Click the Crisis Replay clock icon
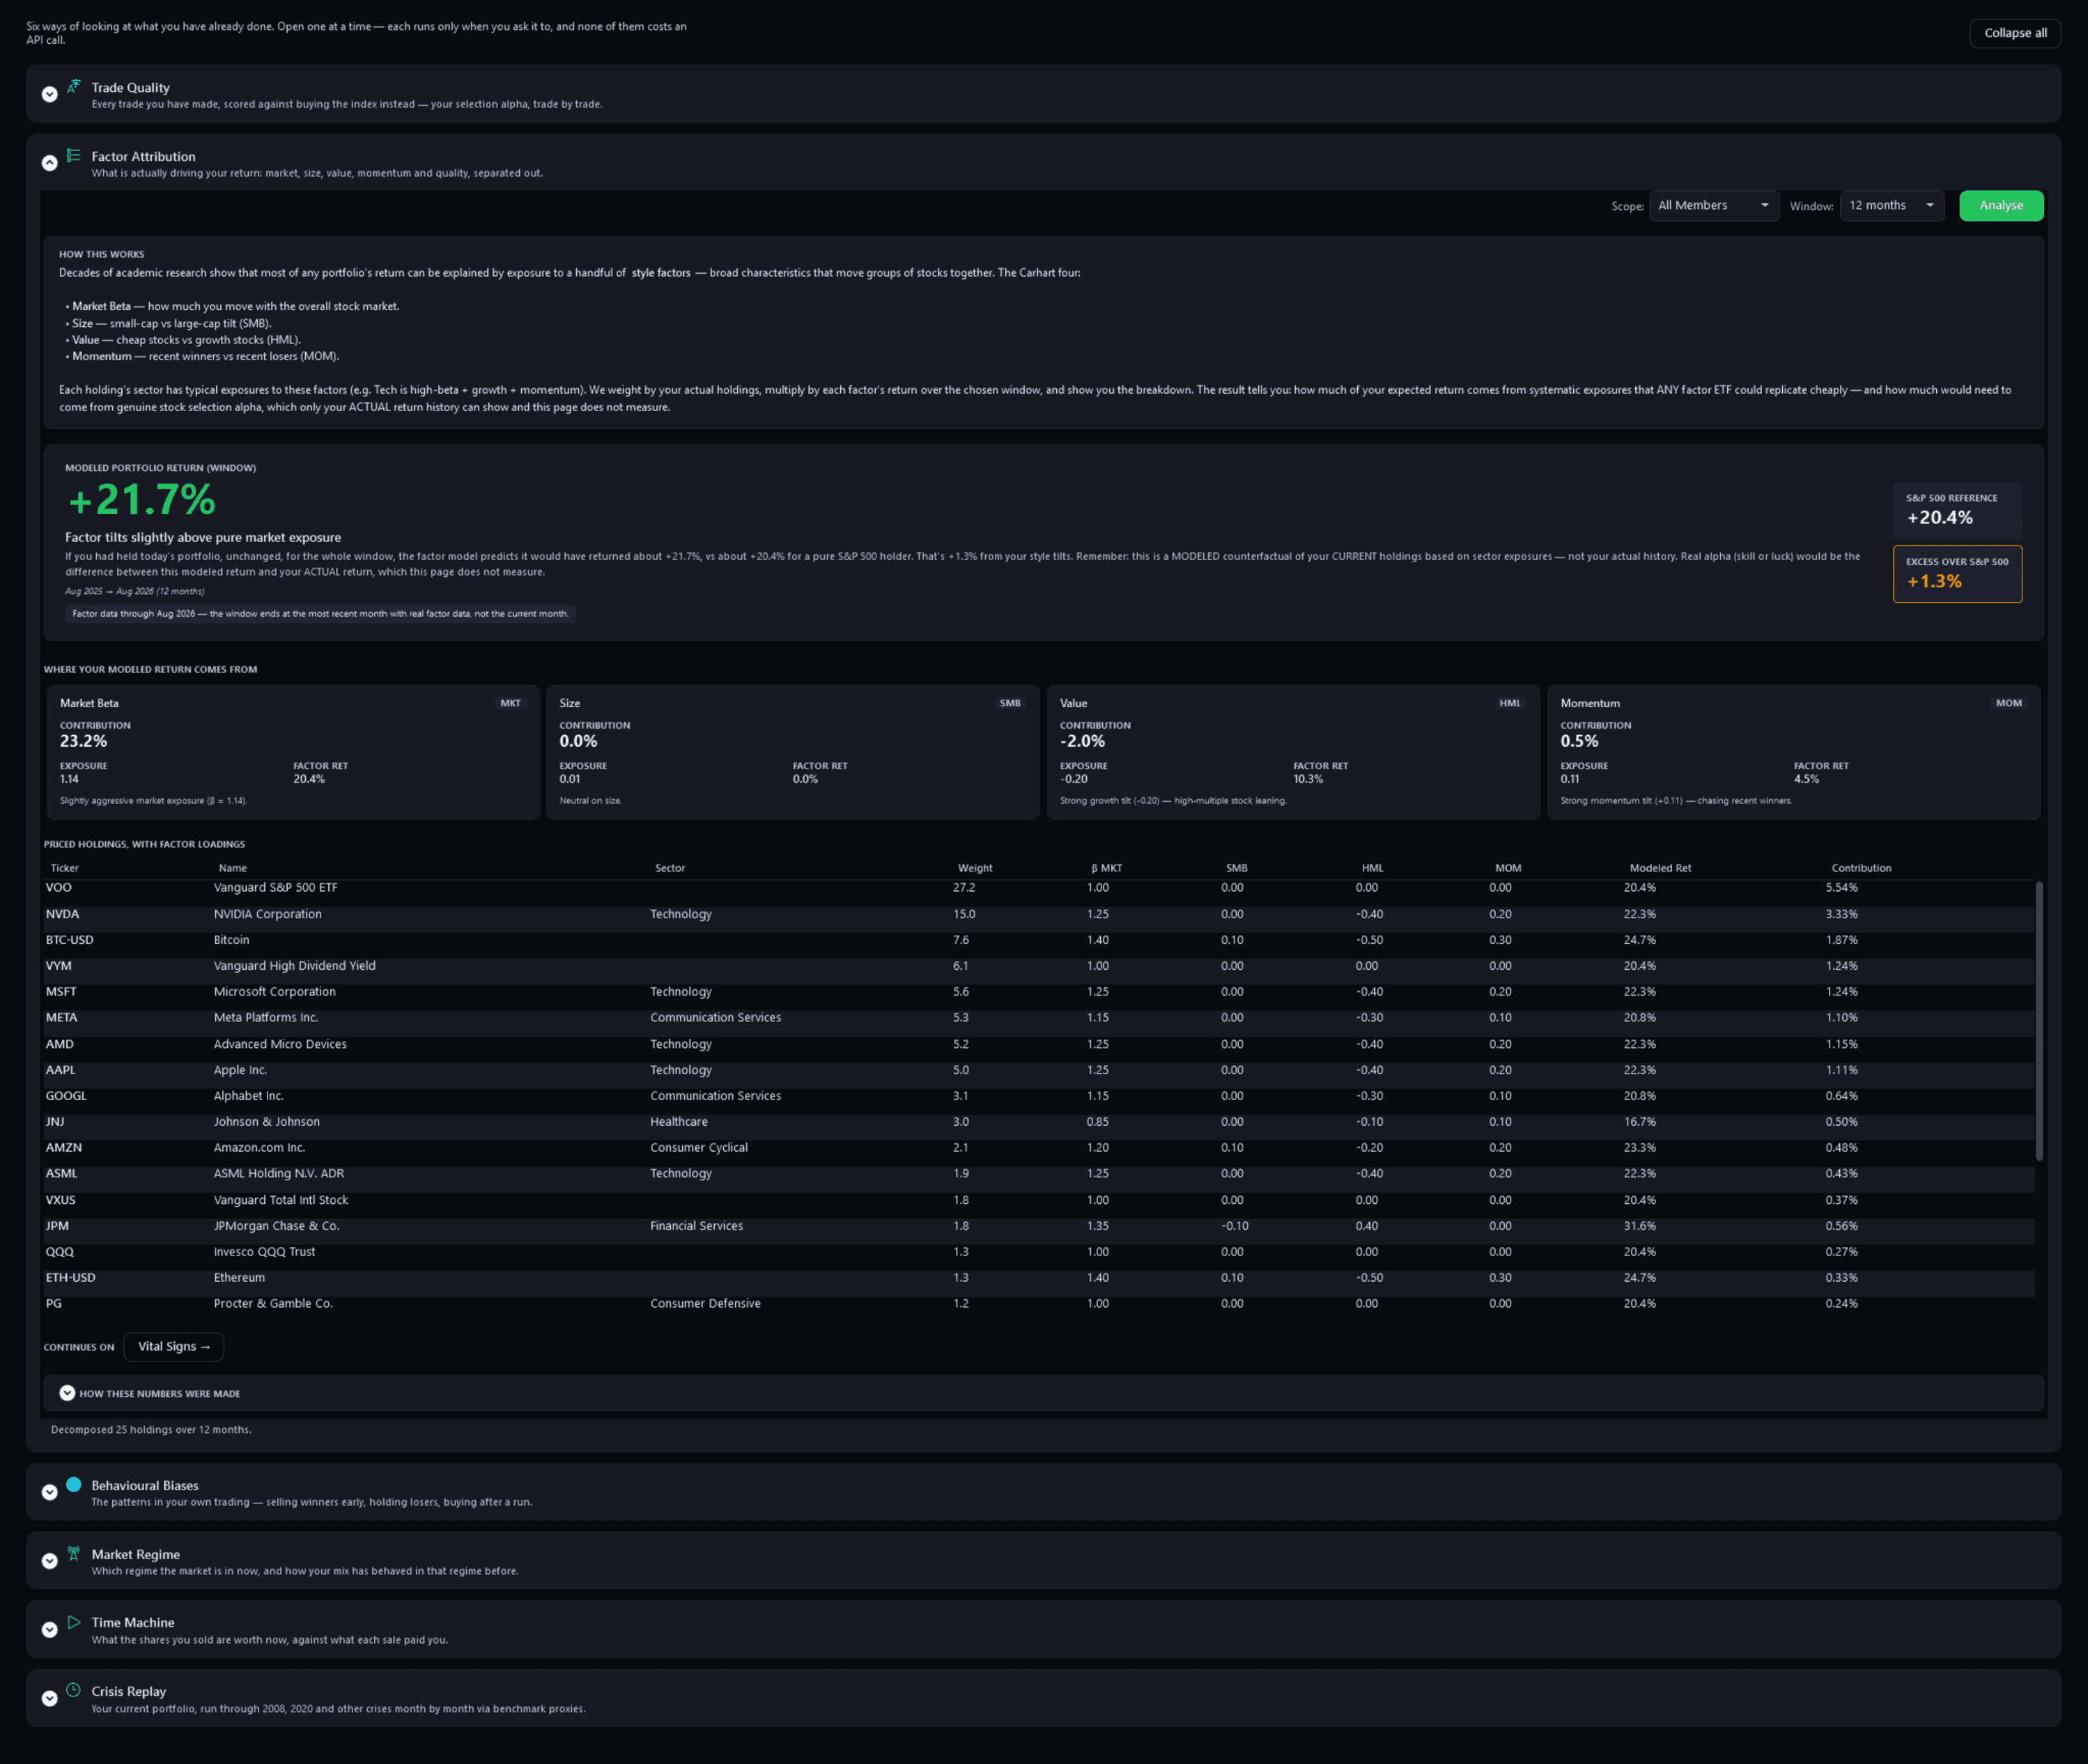 tap(73, 1690)
